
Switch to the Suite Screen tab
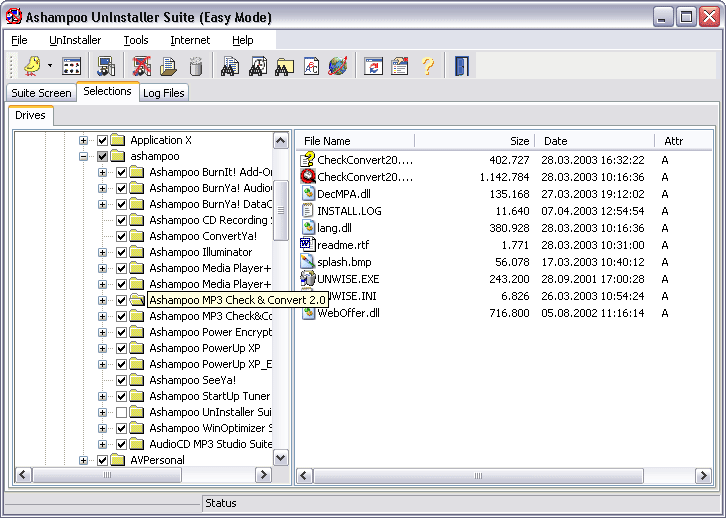point(41,93)
